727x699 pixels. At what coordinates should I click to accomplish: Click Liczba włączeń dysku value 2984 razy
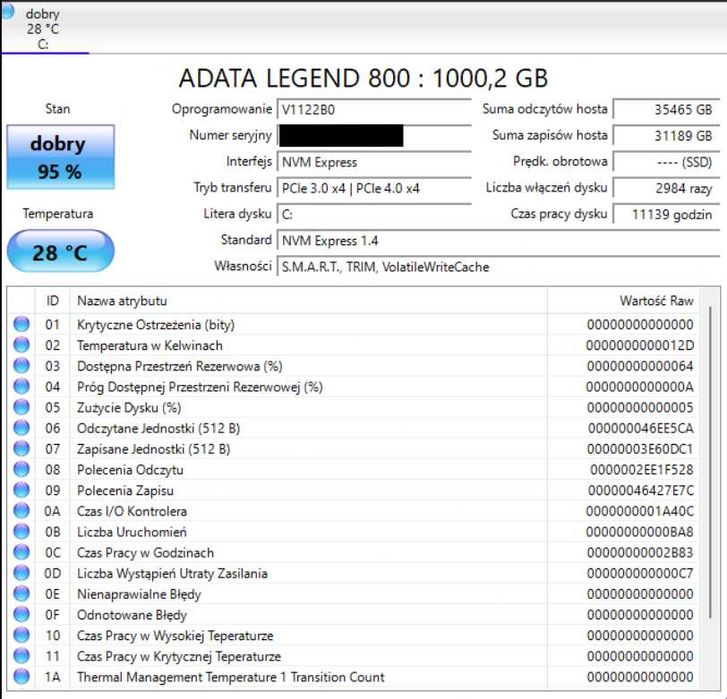click(666, 188)
